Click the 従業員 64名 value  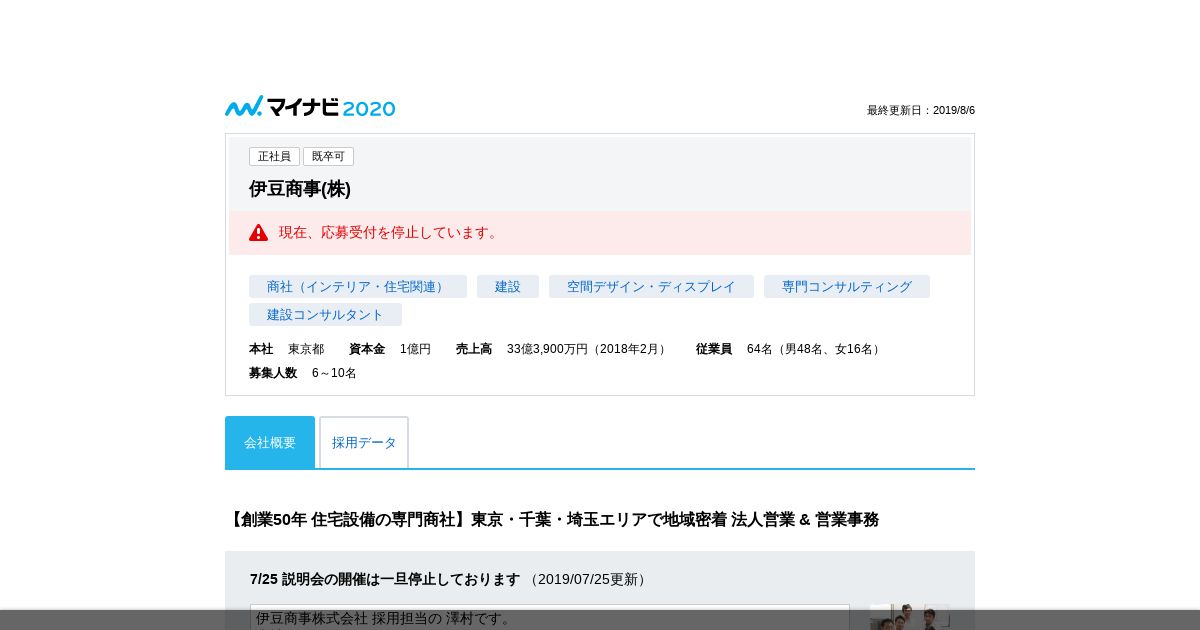click(x=815, y=349)
